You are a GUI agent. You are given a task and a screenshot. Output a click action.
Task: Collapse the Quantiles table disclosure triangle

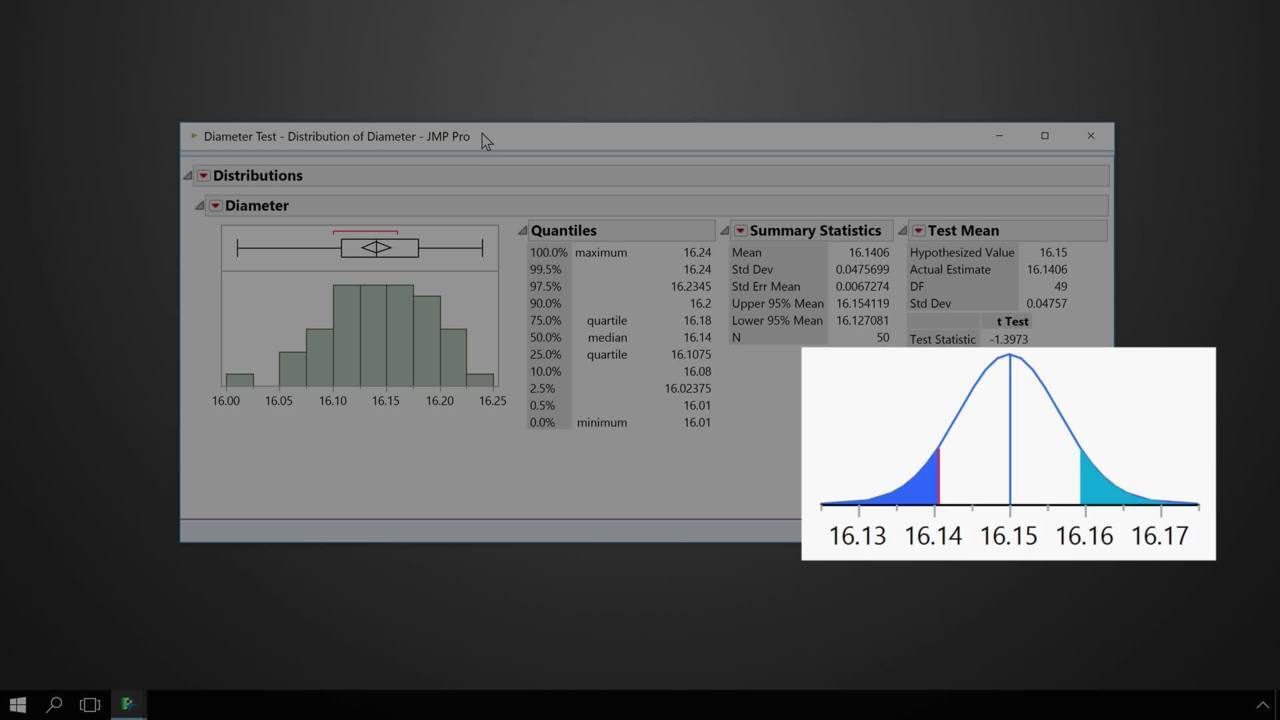click(x=522, y=231)
